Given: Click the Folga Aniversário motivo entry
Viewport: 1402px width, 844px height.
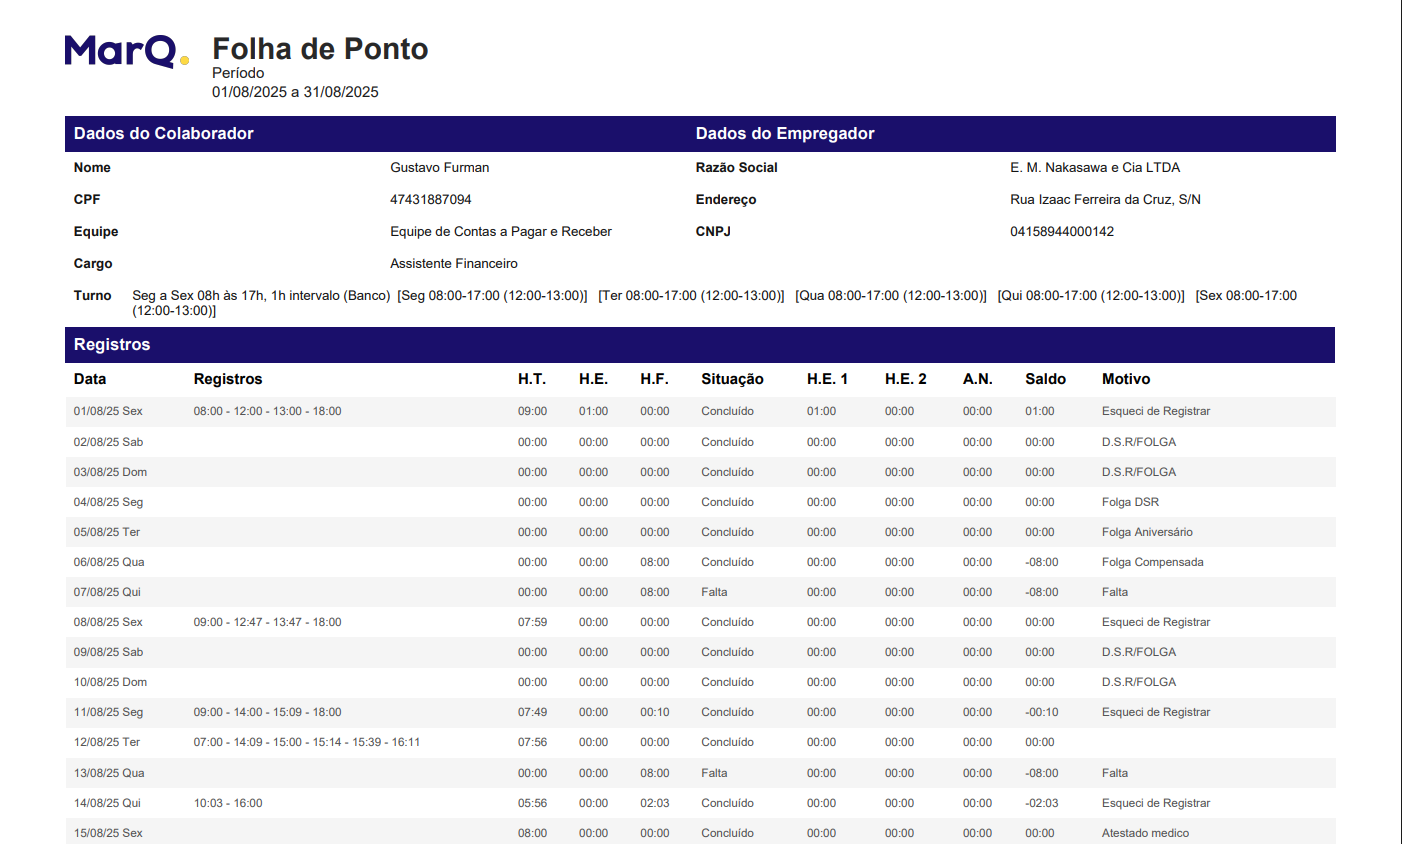Looking at the screenshot, I should point(1147,533).
